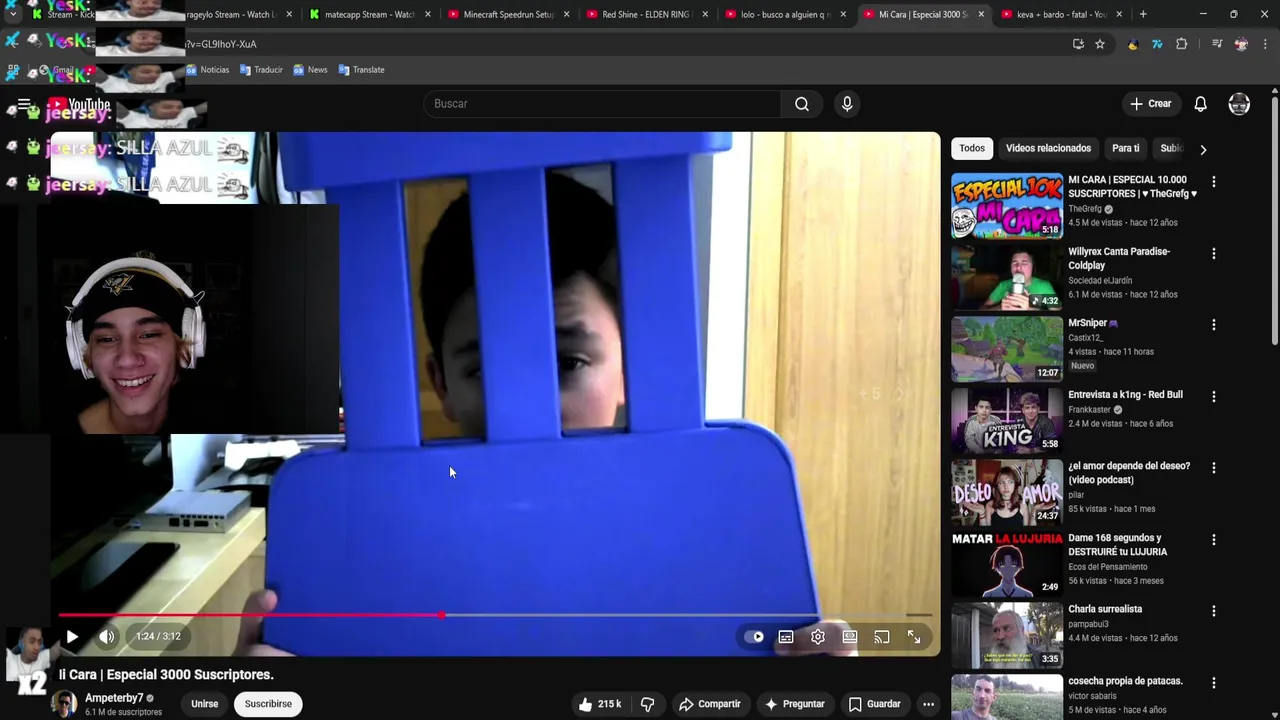
Task: Open more actions below the video
Action: pyautogui.click(x=928, y=704)
